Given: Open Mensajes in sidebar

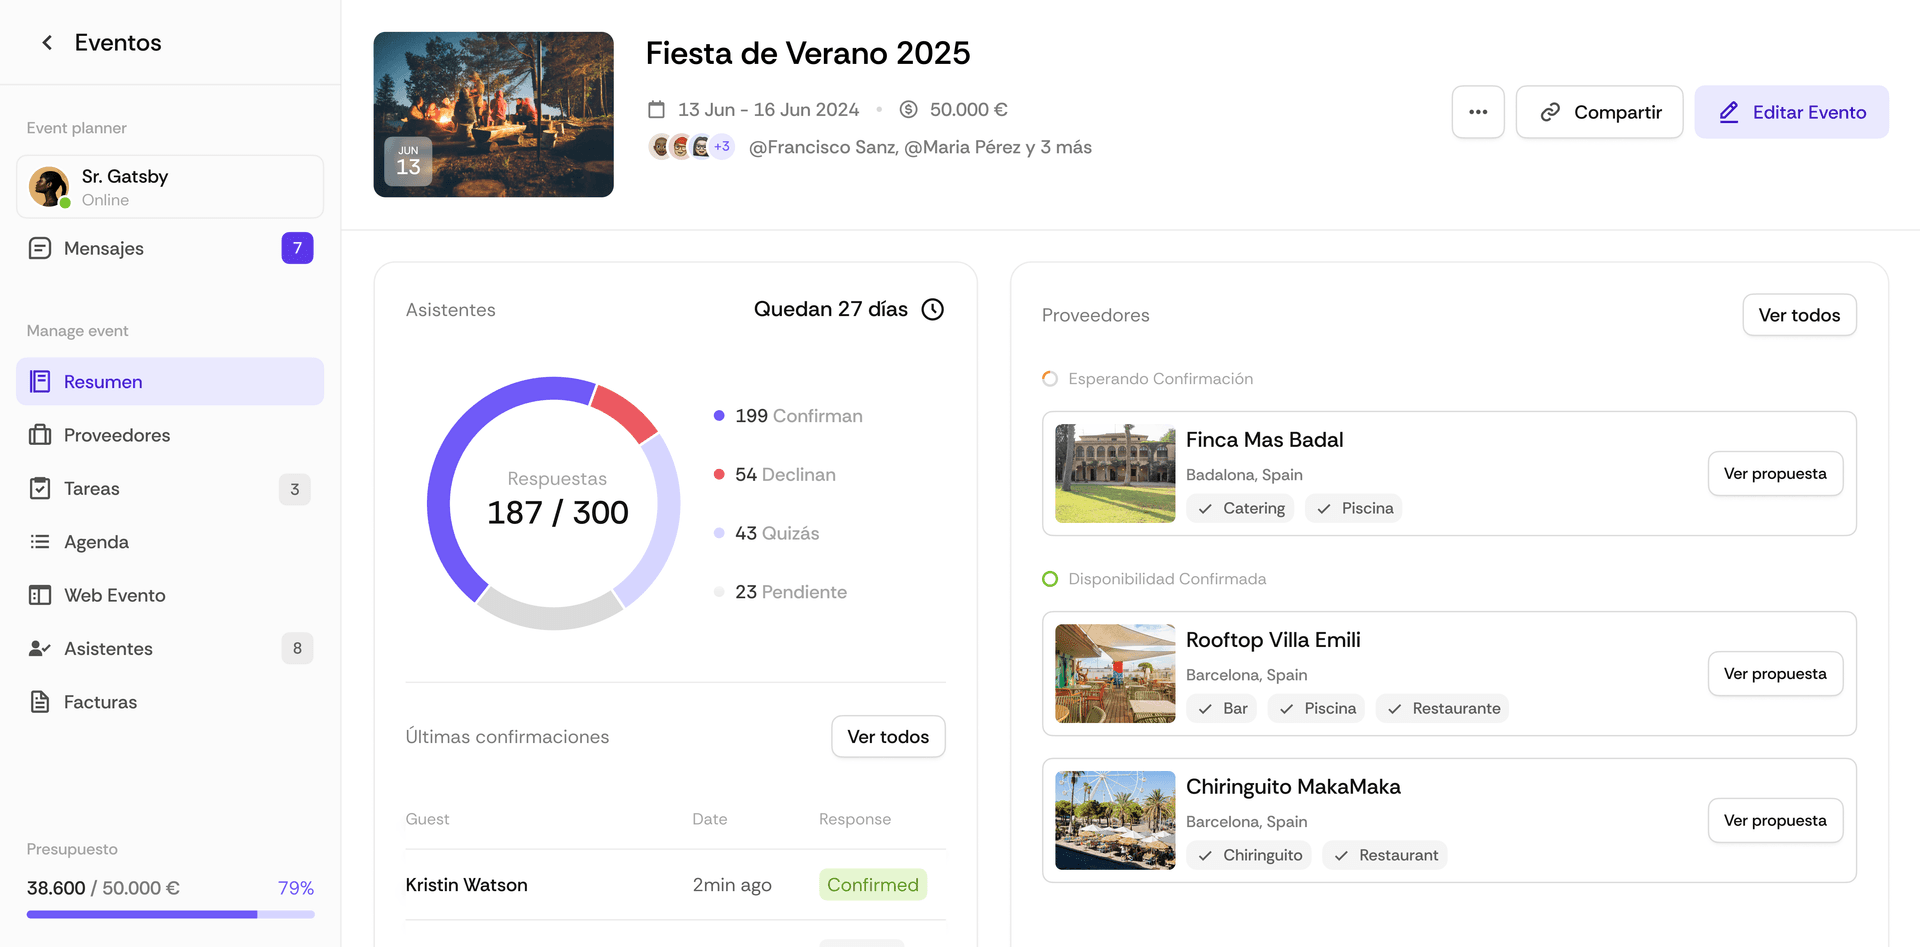Looking at the screenshot, I should 170,248.
